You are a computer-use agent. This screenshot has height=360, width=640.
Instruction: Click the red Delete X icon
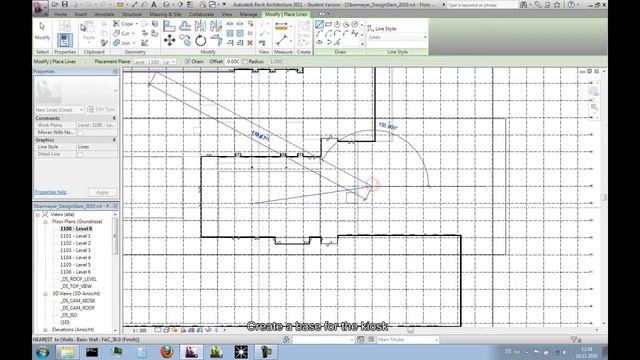tap(250, 42)
